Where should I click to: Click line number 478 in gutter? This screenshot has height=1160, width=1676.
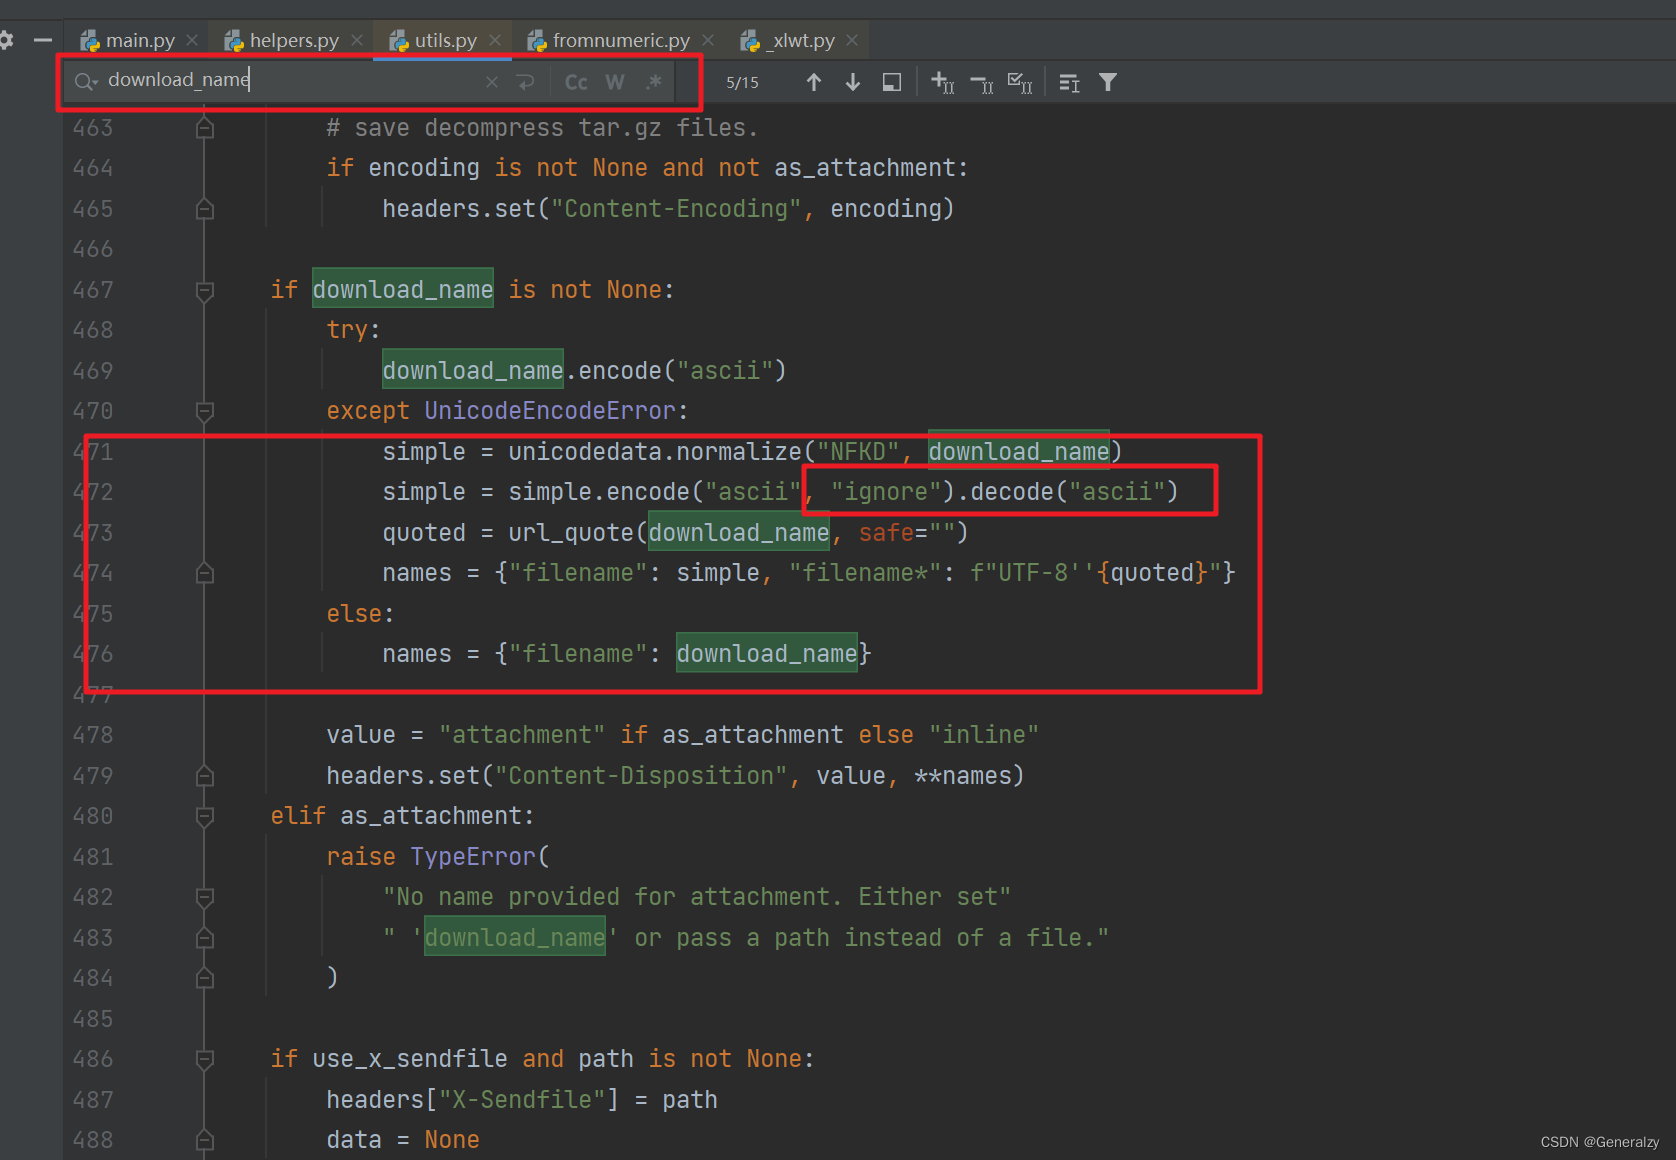pyautogui.click(x=93, y=735)
